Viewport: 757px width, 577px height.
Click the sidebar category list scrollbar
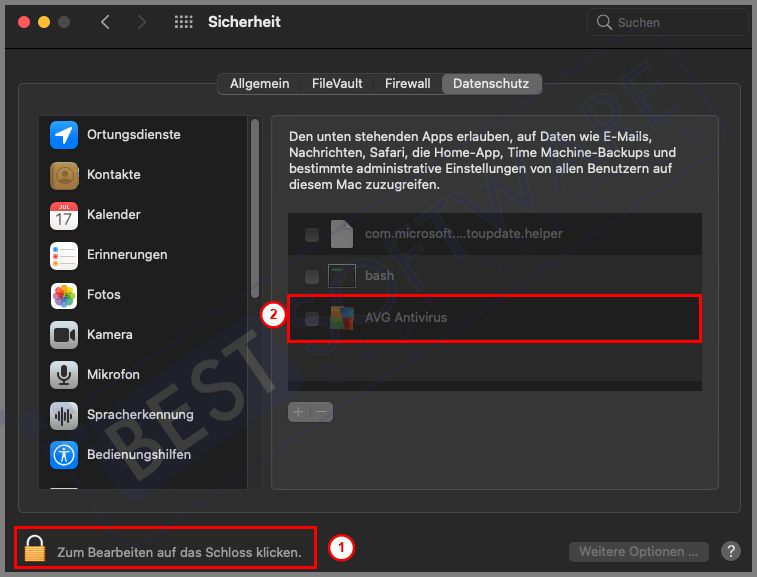(255, 209)
